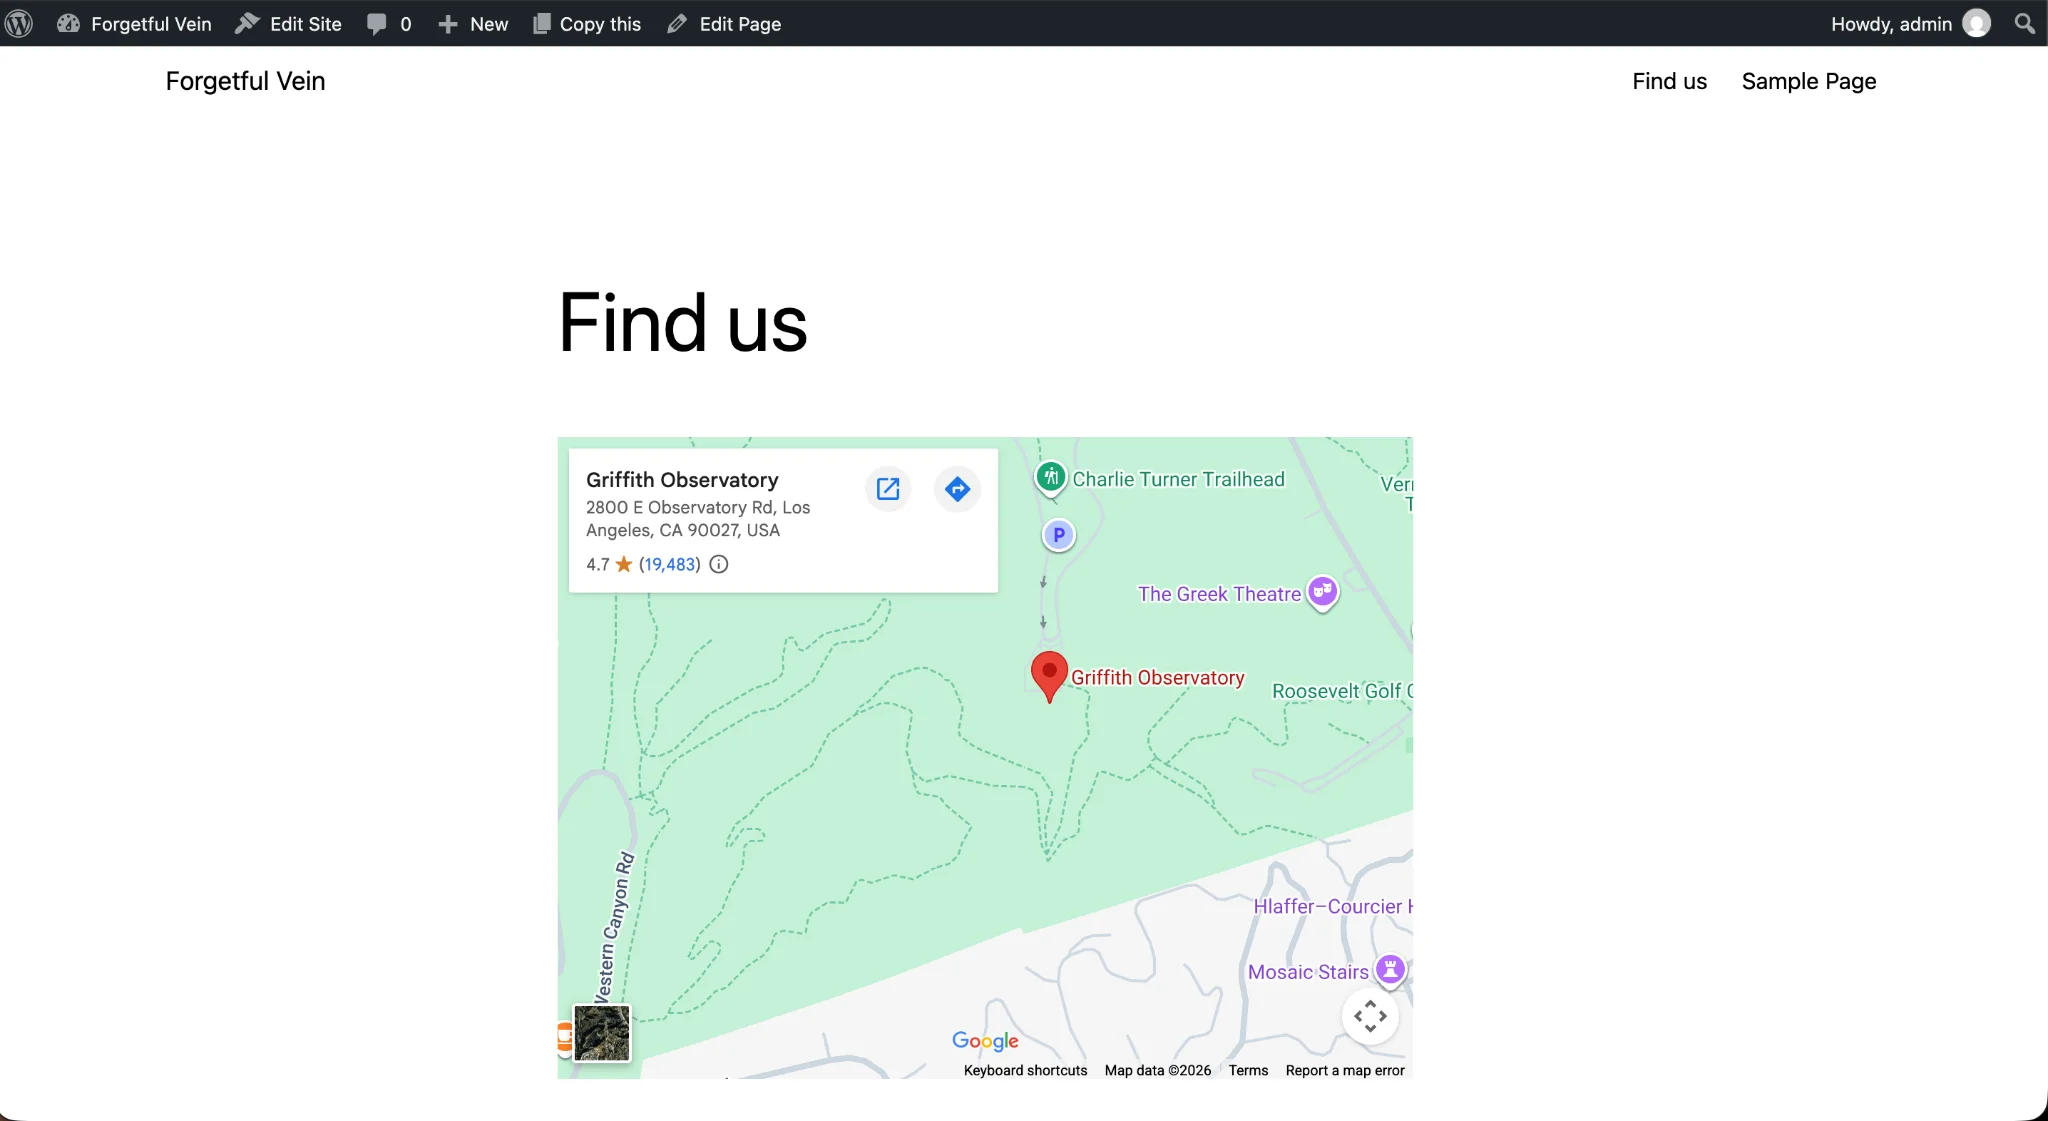Click the admin avatar icon
Viewport: 2048px width, 1121px height.
tap(1976, 23)
